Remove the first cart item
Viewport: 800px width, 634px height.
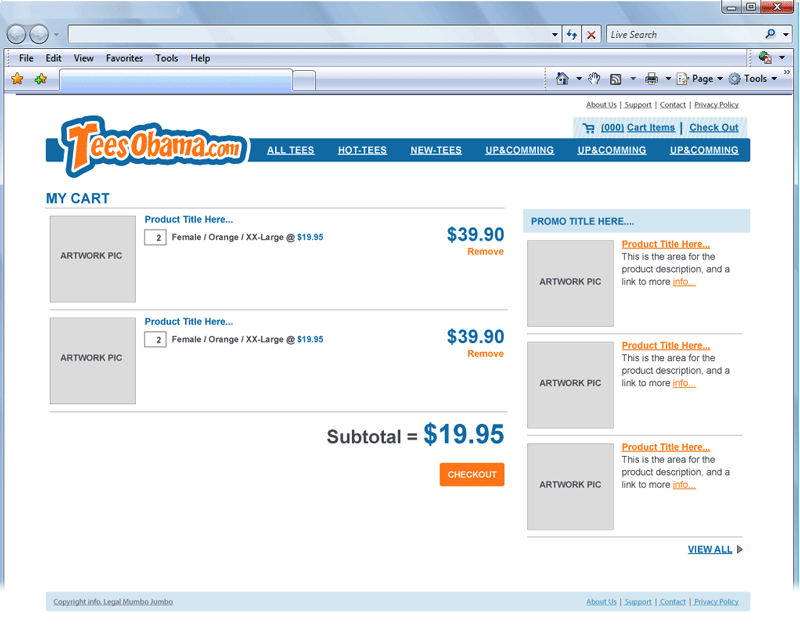click(x=485, y=251)
